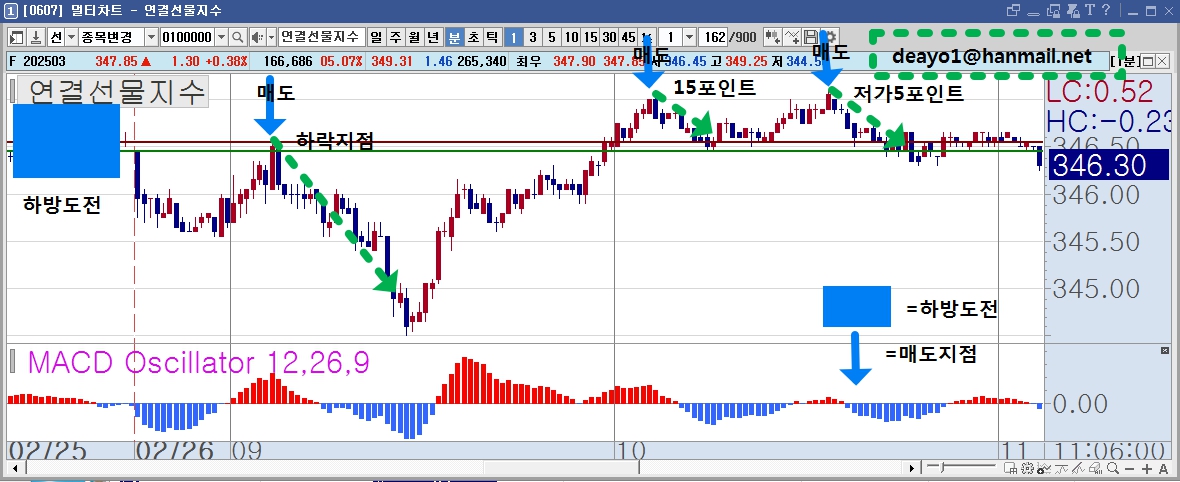Image resolution: width=1180 pixels, height=482 pixels.
Task: Switch to weekly (주) period
Action: click(394, 37)
